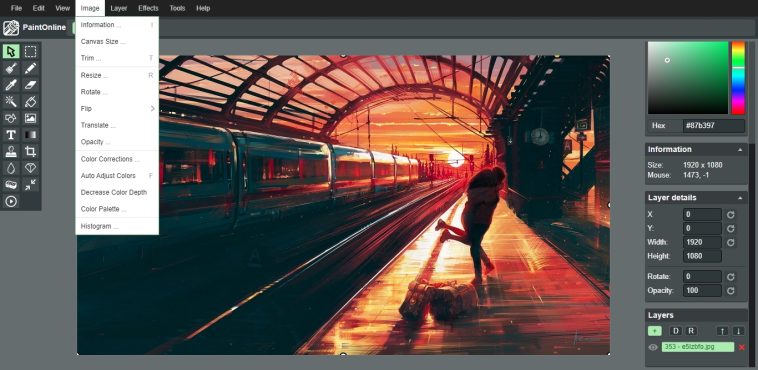Click the rainbow hue slider strip
The width and height of the screenshot is (758, 370).
(x=738, y=78)
